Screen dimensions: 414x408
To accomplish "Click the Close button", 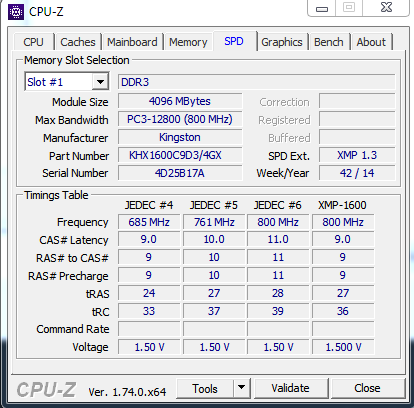I will [367, 388].
